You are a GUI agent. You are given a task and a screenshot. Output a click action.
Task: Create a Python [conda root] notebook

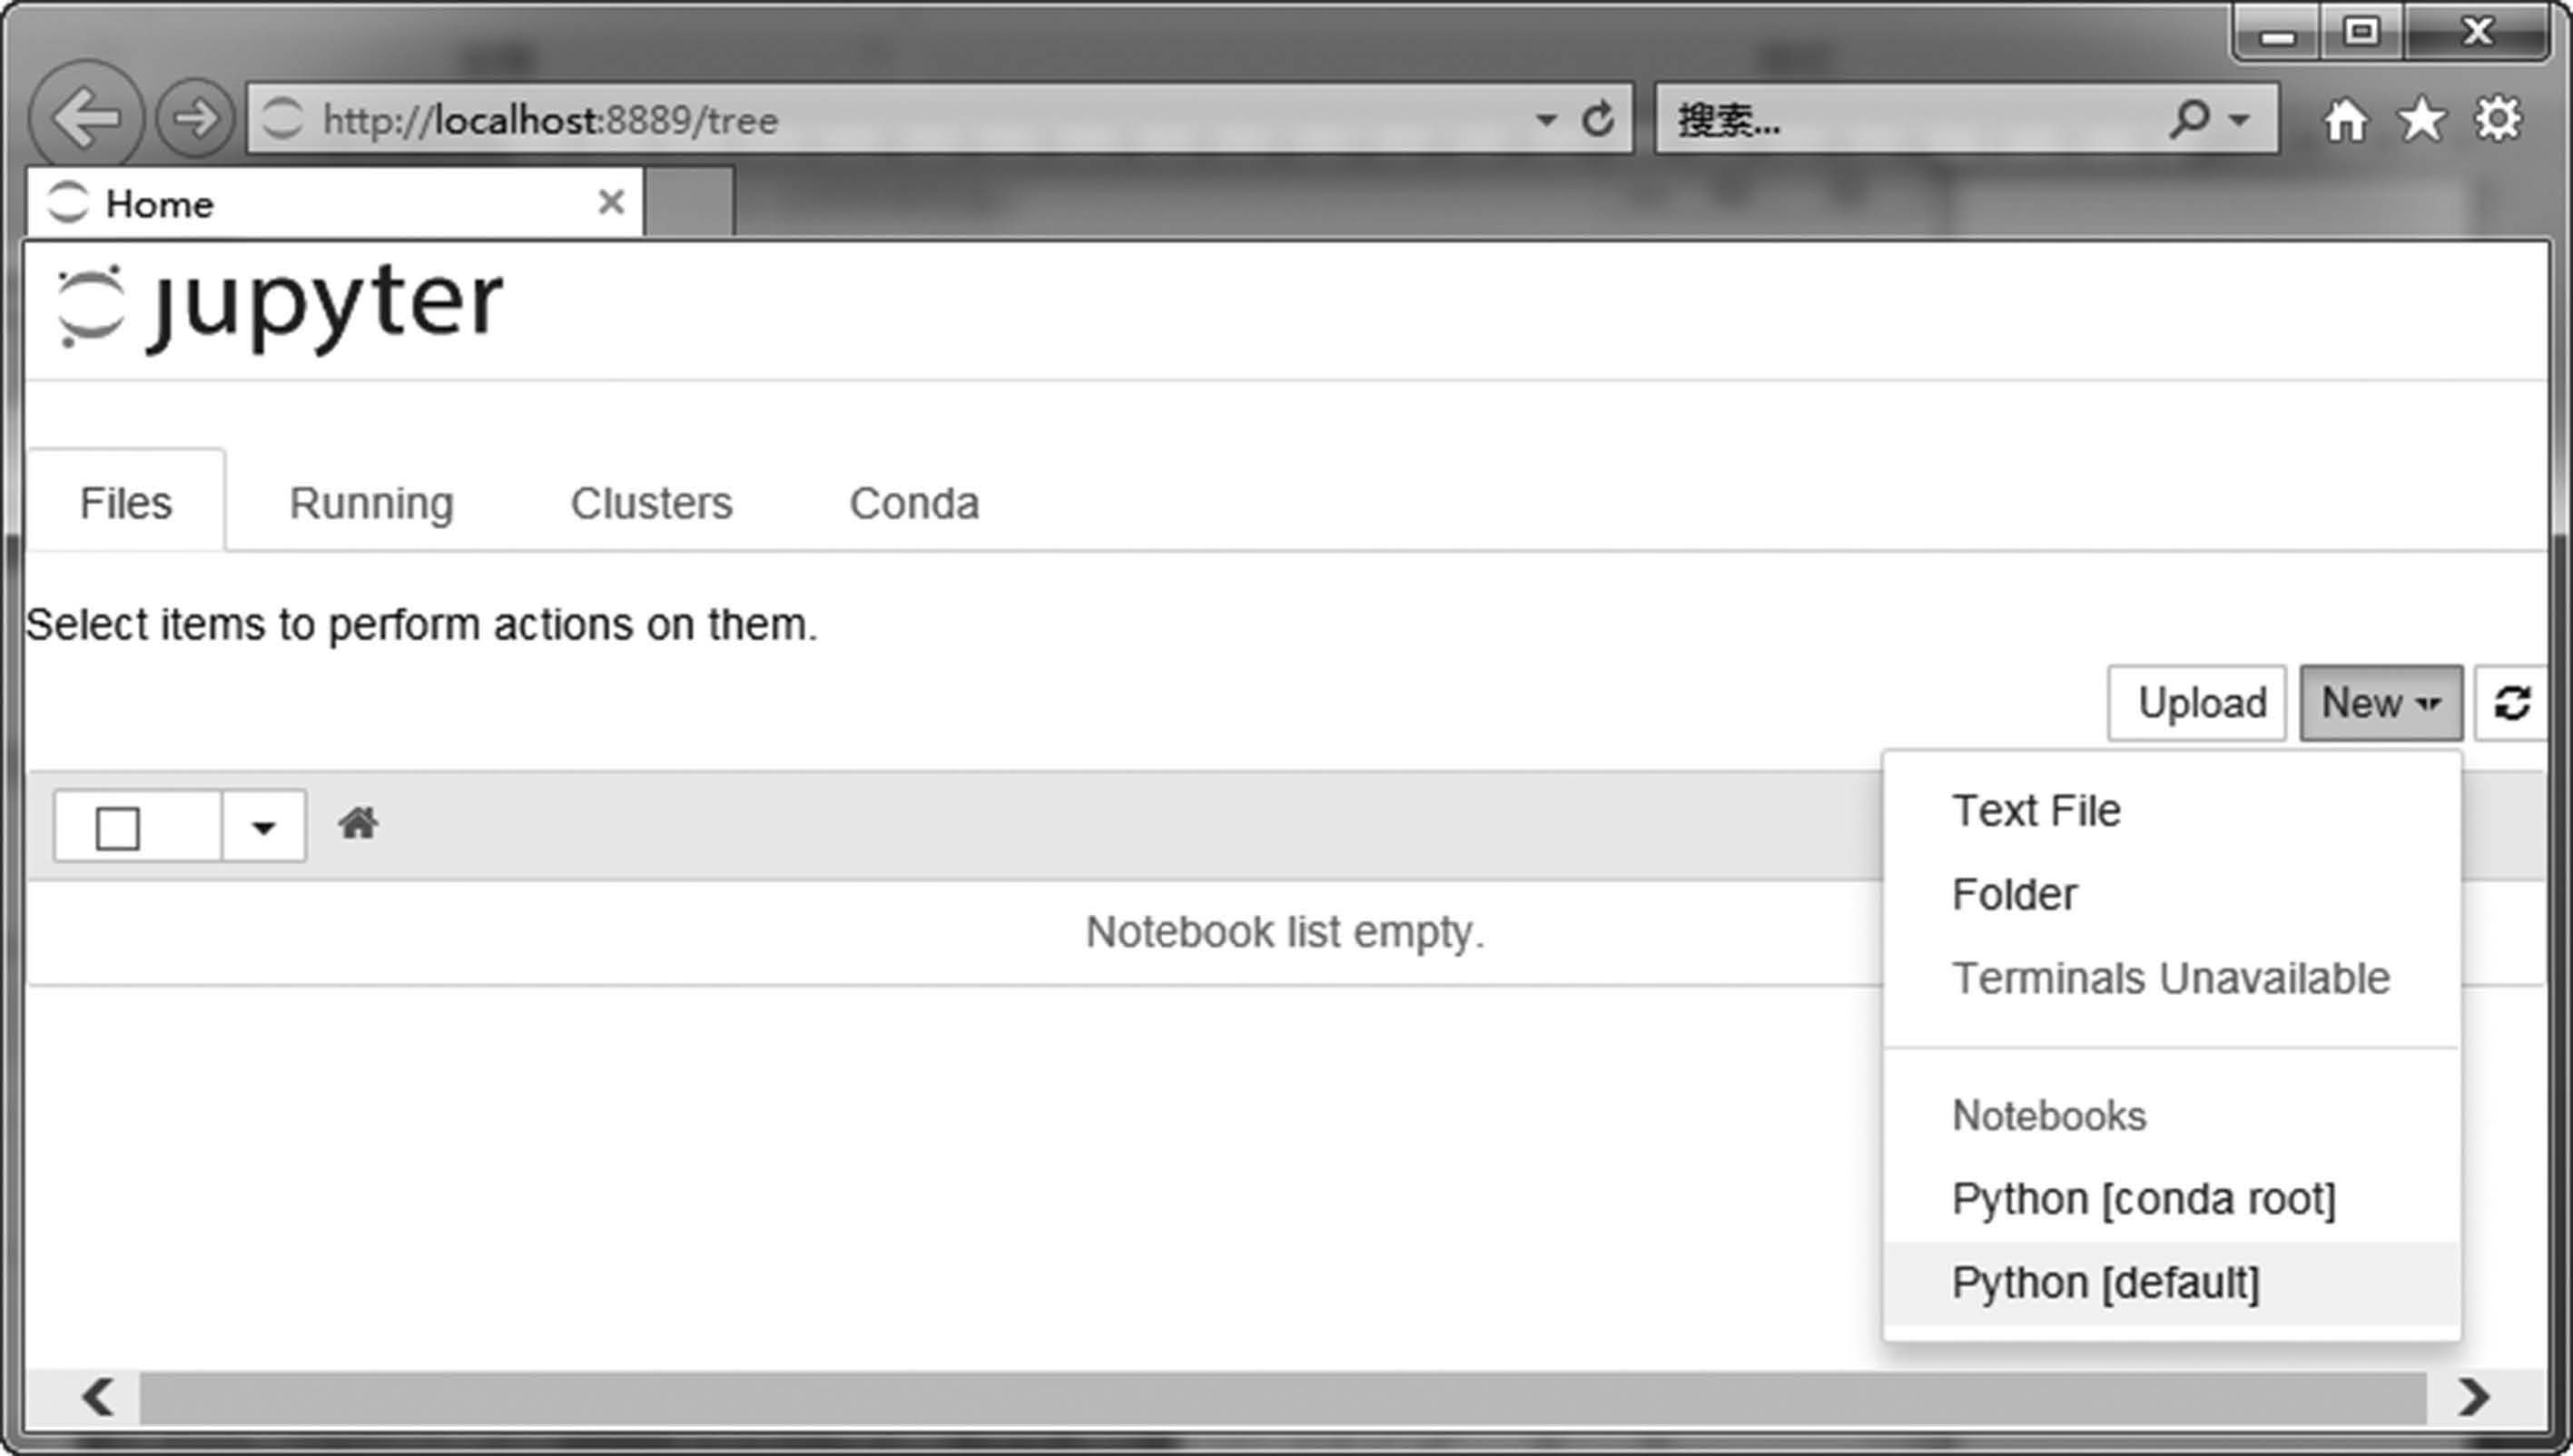[2171, 1198]
